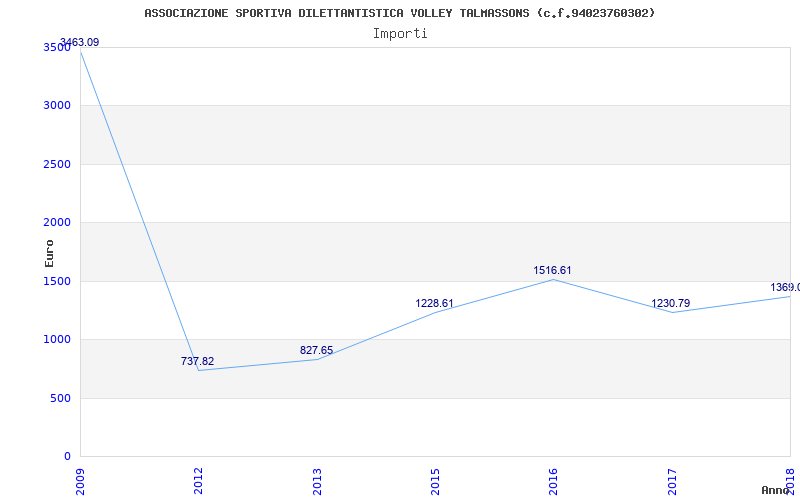
Task: Click the Euro y-axis title
Action: (x=49, y=254)
